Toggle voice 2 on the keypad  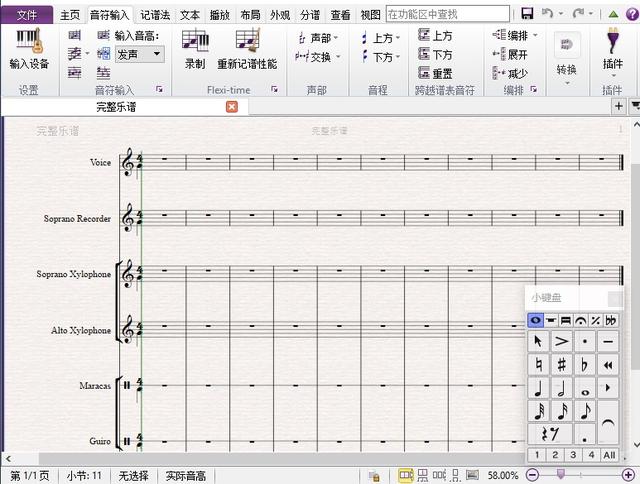555,455
